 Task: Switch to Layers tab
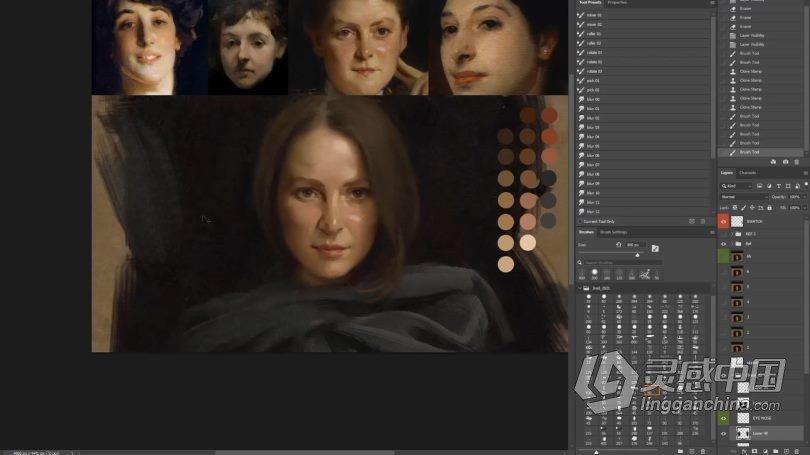[x=727, y=172]
